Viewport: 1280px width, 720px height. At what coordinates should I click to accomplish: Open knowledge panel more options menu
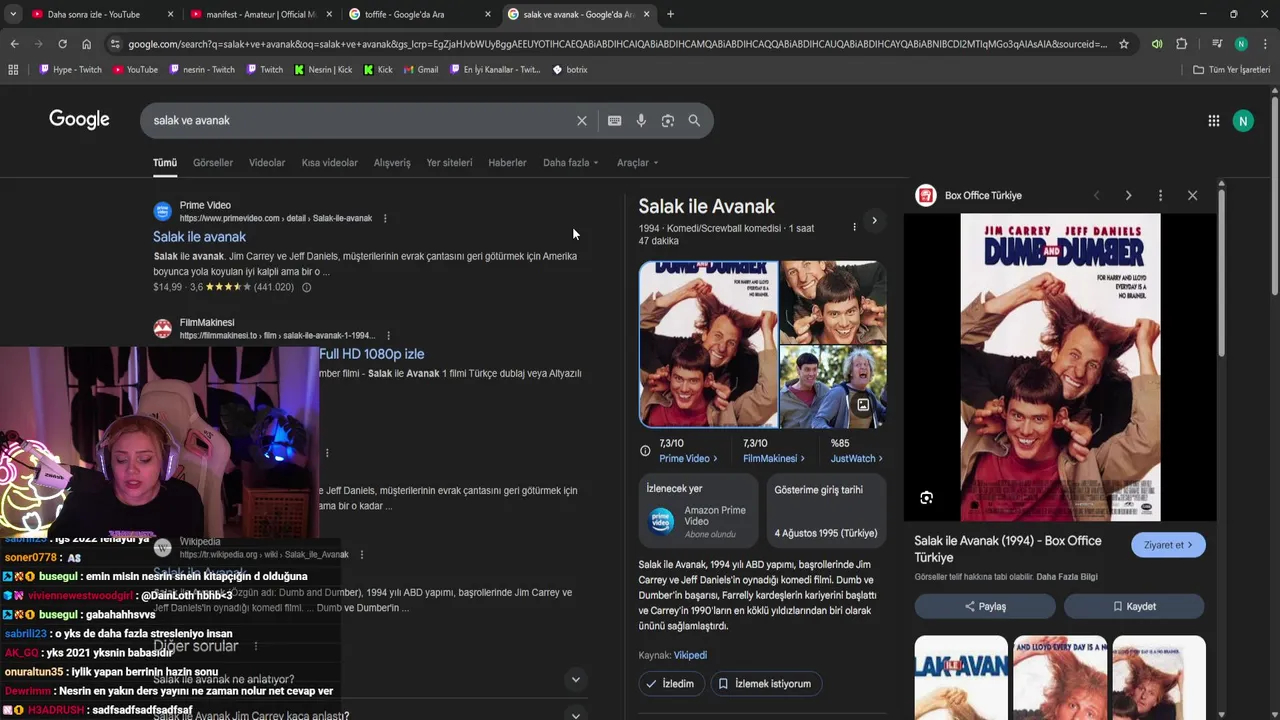[x=854, y=227]
